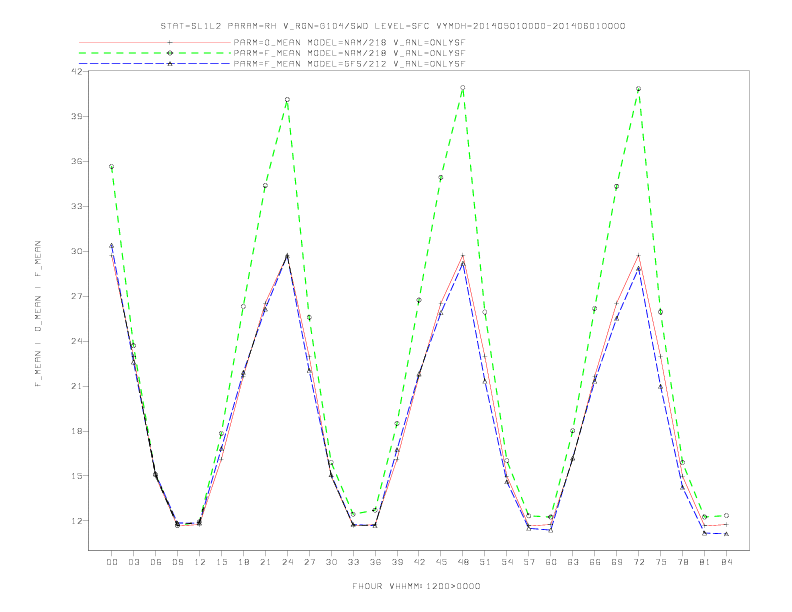Click the x-axis label FHOUR VHHMM:1200>0000
Screen dimensions: 792x612
[416, 586]
